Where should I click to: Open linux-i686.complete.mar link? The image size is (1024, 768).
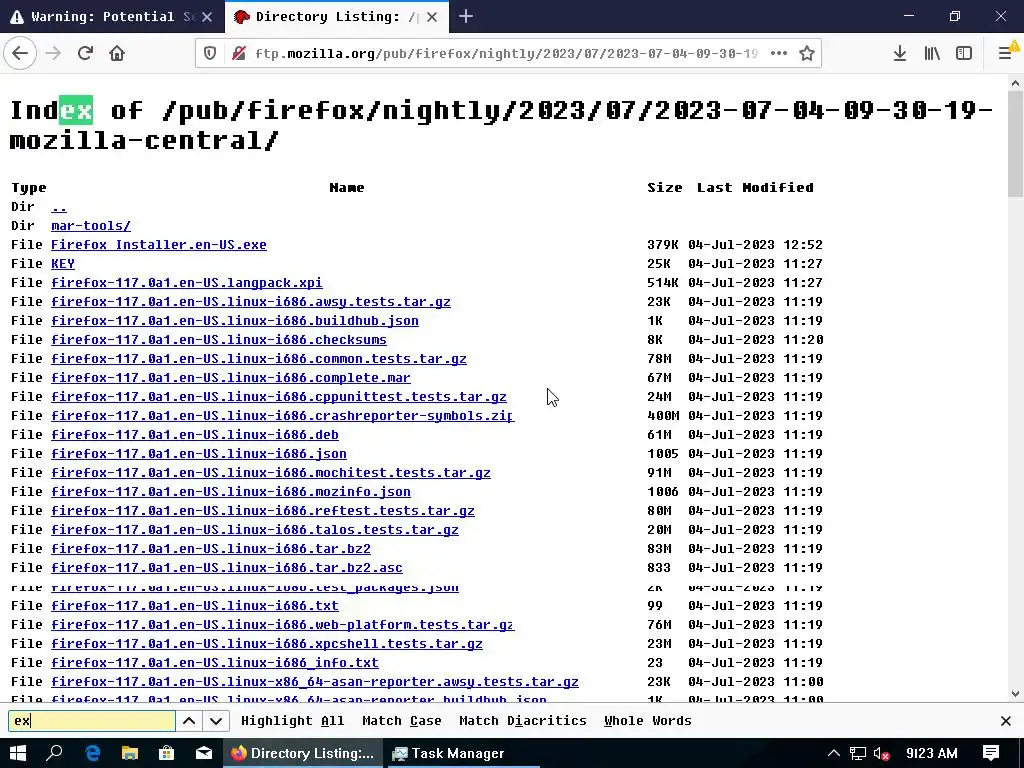click(231, 377)
